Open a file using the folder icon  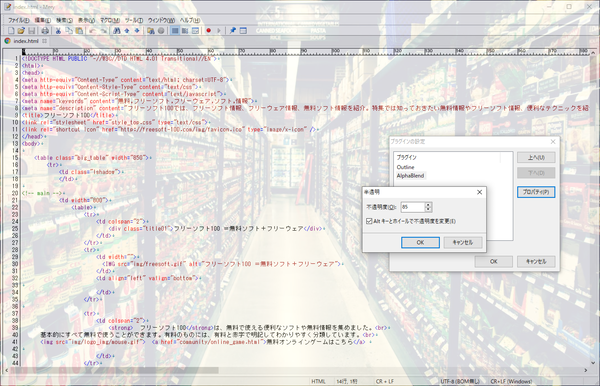point(21,31)
